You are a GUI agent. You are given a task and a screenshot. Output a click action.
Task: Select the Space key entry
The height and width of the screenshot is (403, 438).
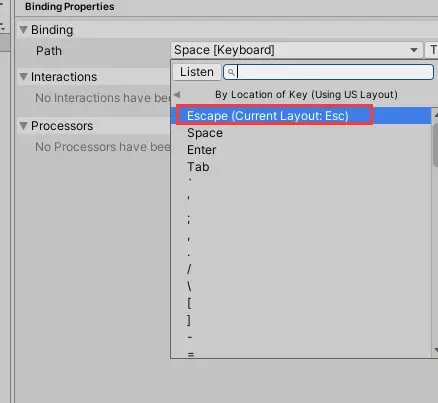click(205, 133)
